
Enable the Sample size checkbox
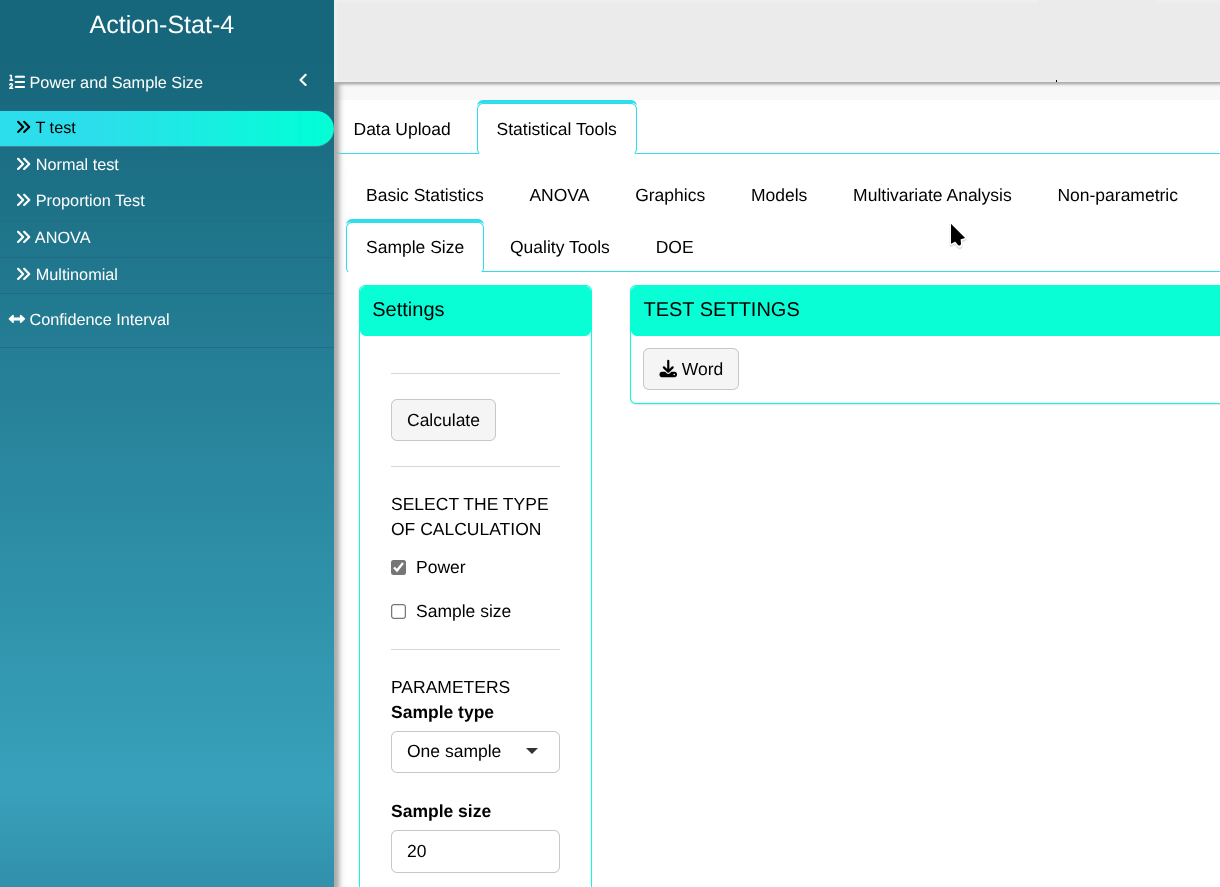pyautogui.click(x=398, y=612)
